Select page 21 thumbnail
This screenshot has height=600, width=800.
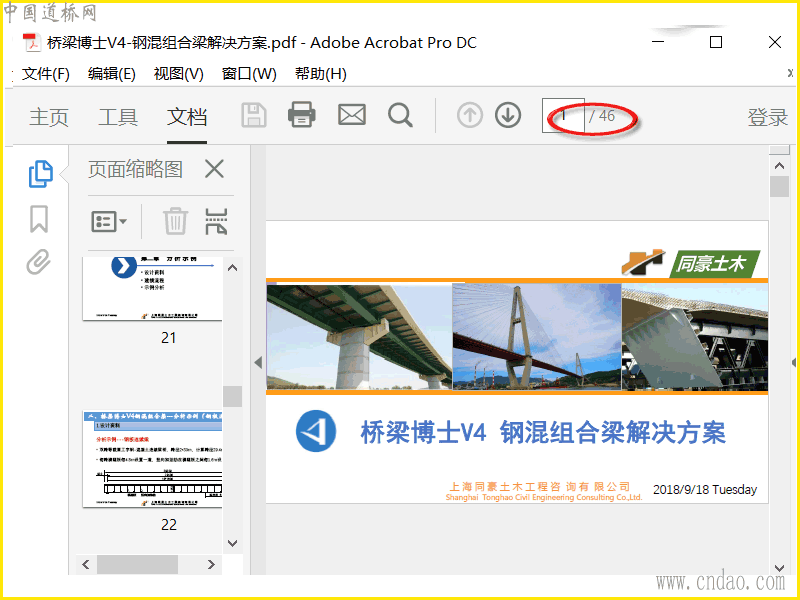coord(153,289)
